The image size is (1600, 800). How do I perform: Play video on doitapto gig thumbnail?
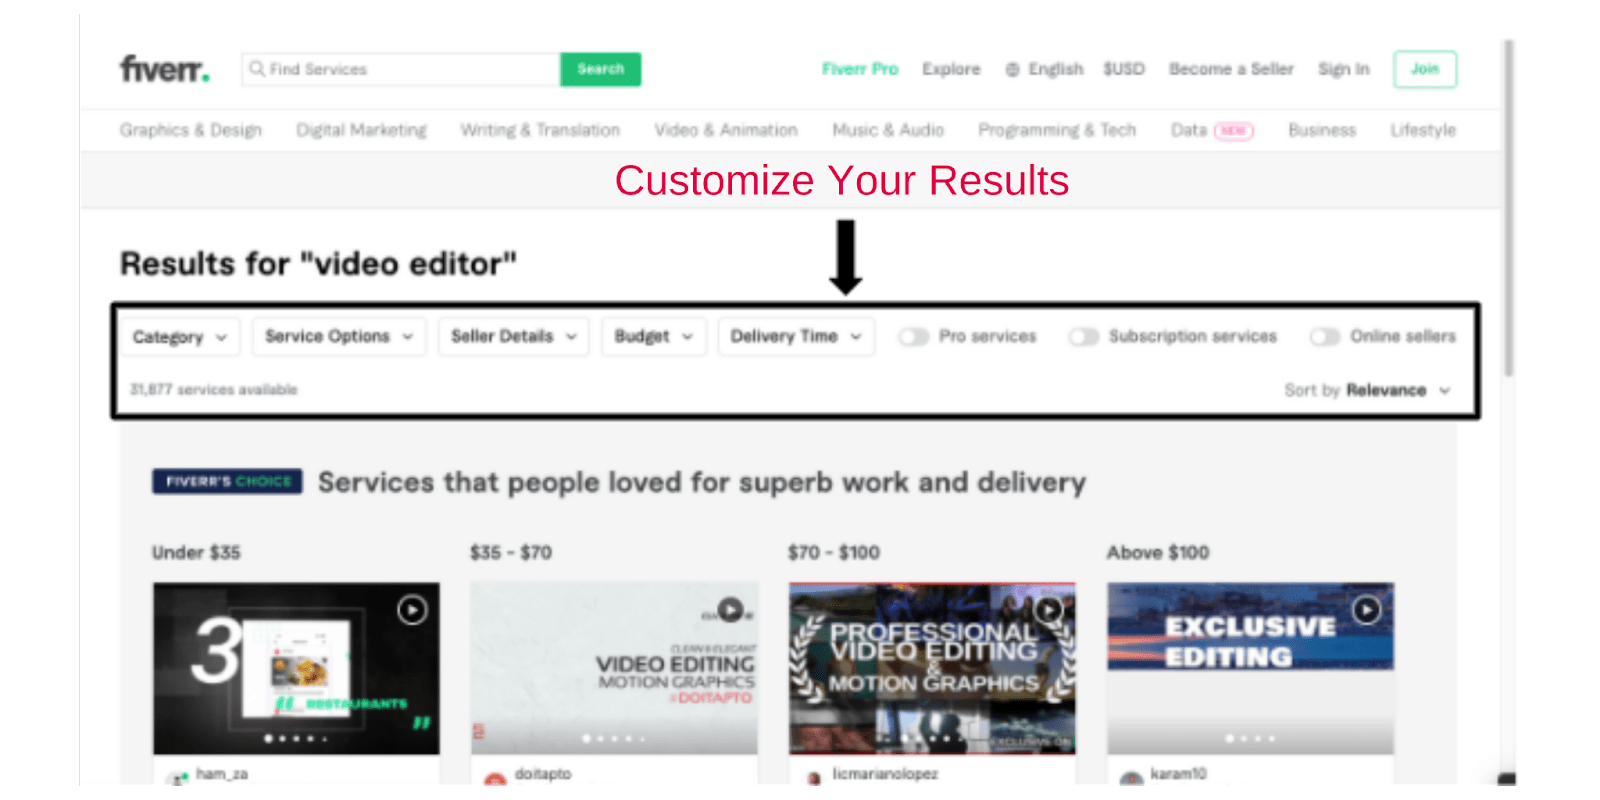(x=731, y=609)
